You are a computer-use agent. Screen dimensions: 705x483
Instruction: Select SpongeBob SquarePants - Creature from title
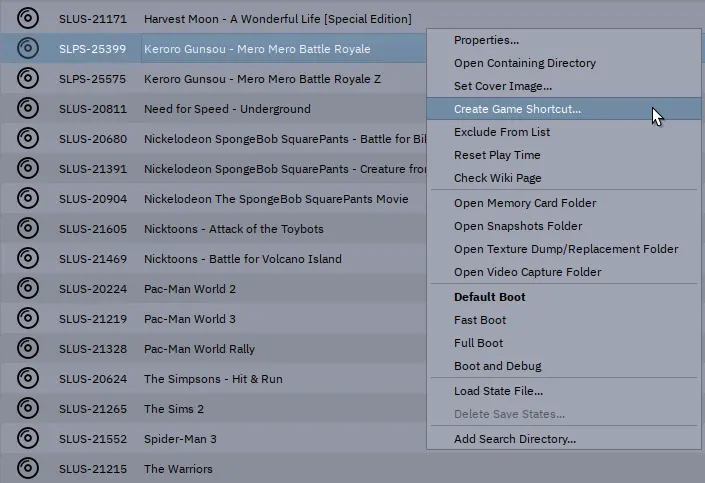(285, 169)
